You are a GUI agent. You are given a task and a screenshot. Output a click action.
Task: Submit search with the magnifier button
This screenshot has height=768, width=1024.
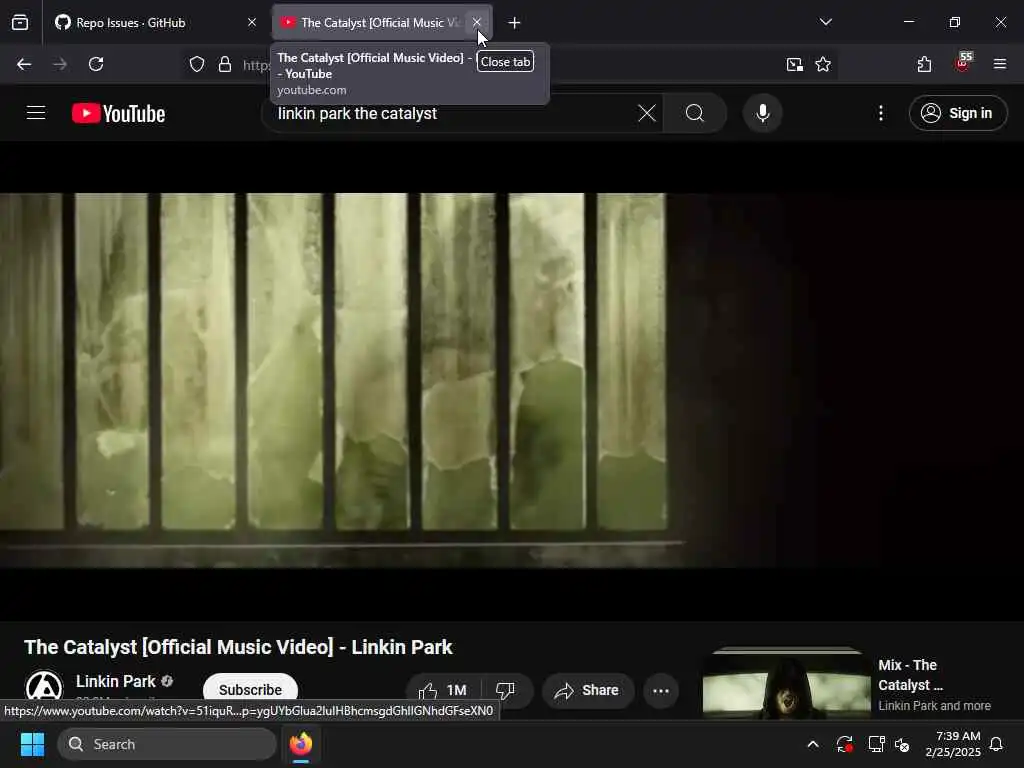(x=695, y=114)
